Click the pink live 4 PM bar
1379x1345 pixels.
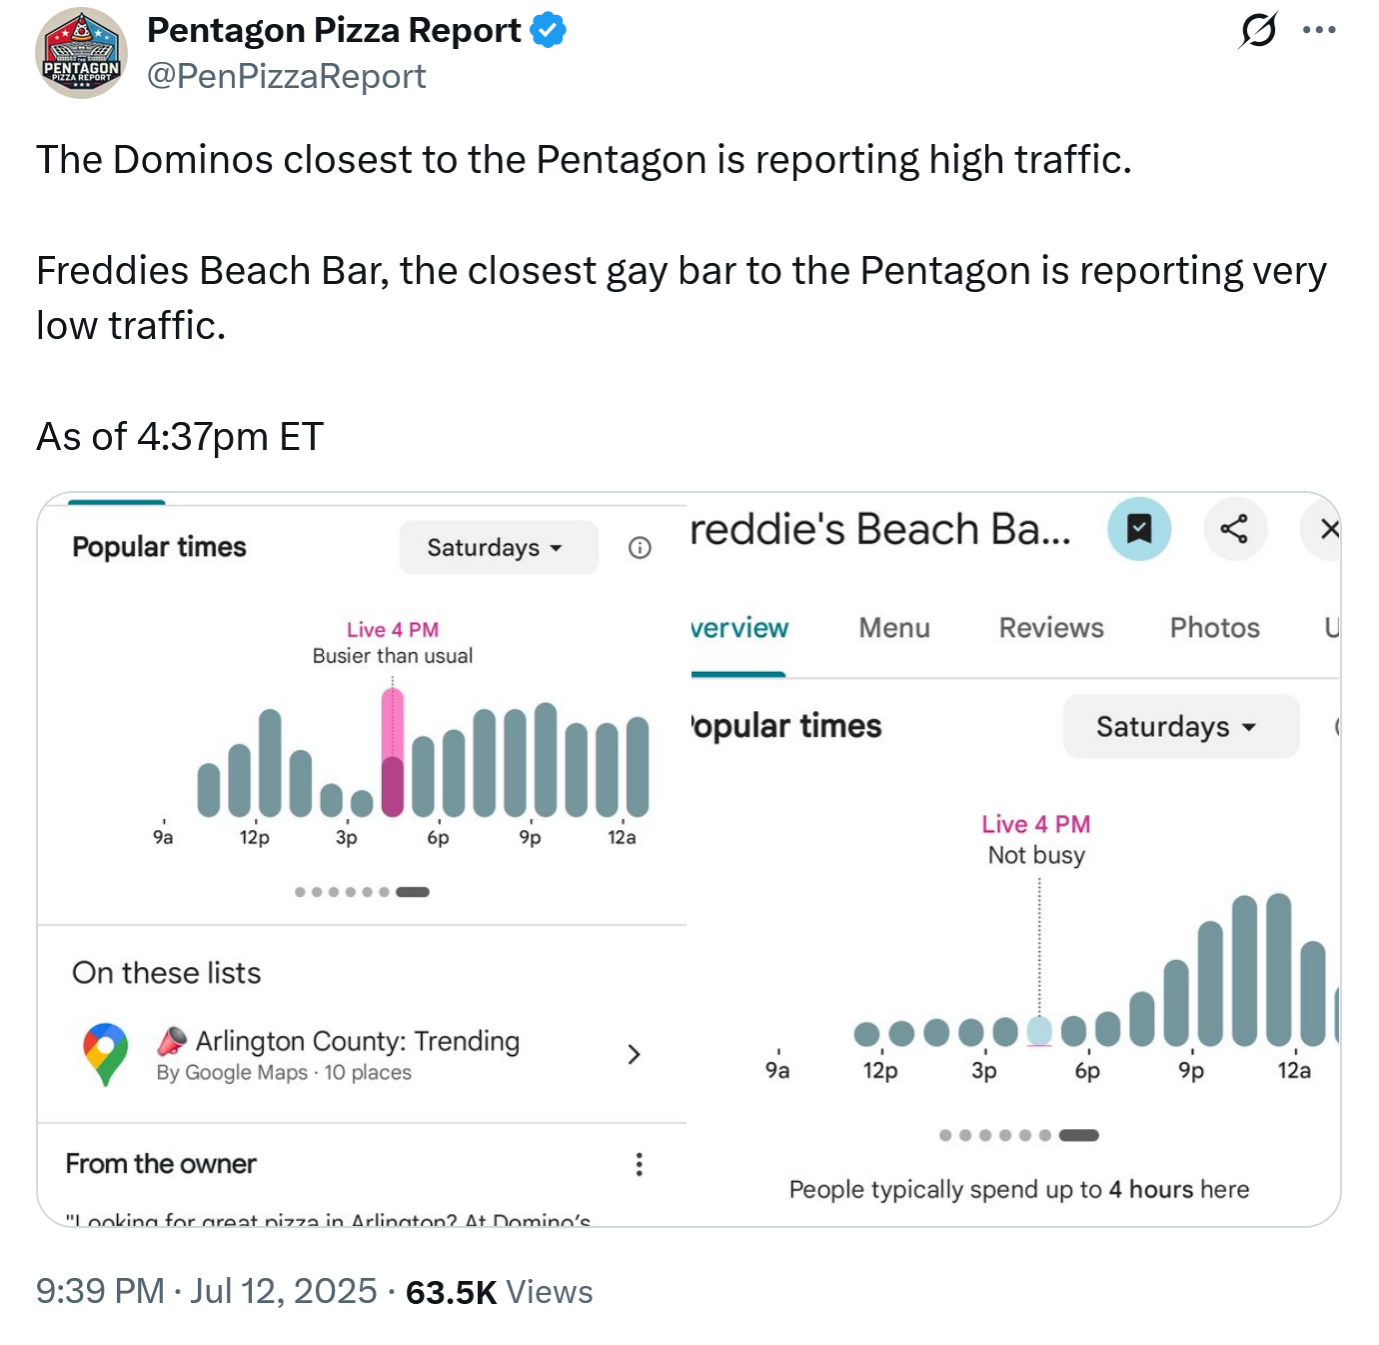click(x=393, y=752)
